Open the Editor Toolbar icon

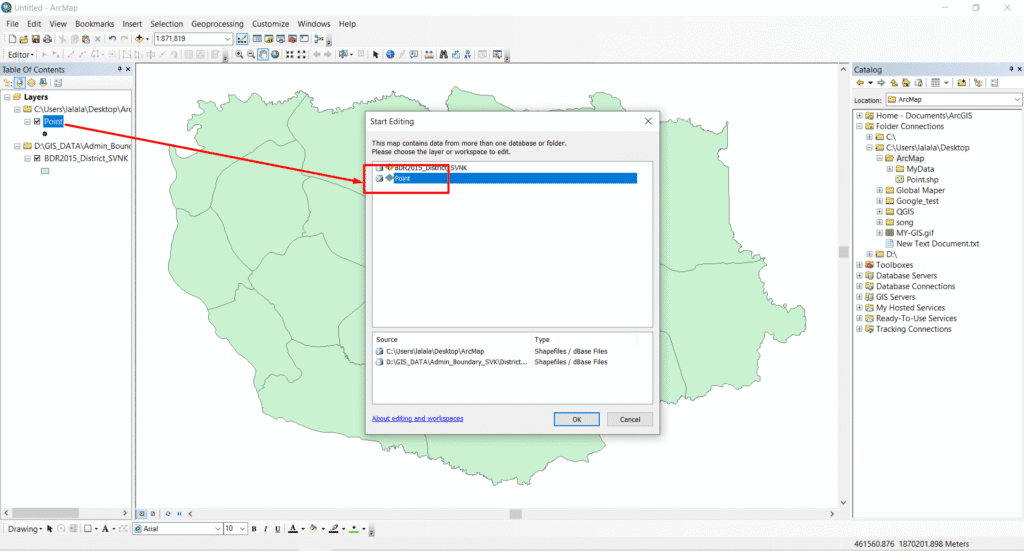click(242, 39)
